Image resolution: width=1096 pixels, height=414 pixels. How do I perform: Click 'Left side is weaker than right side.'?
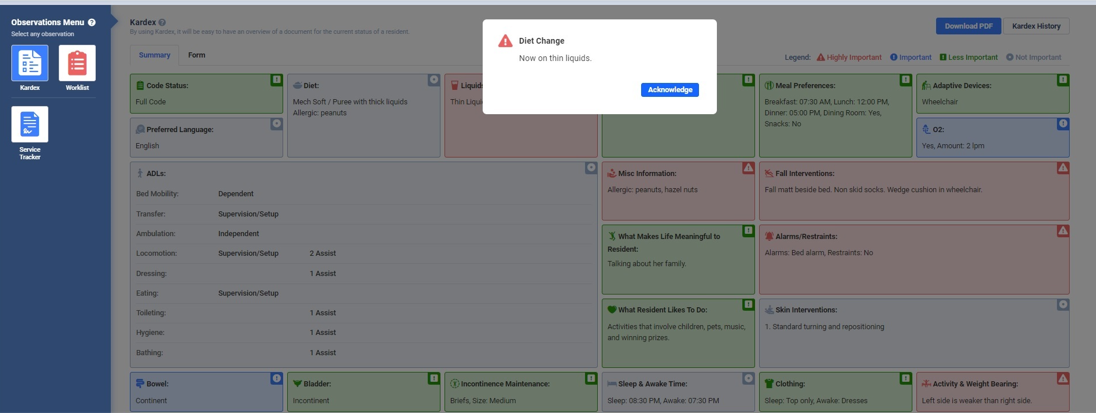976,401
